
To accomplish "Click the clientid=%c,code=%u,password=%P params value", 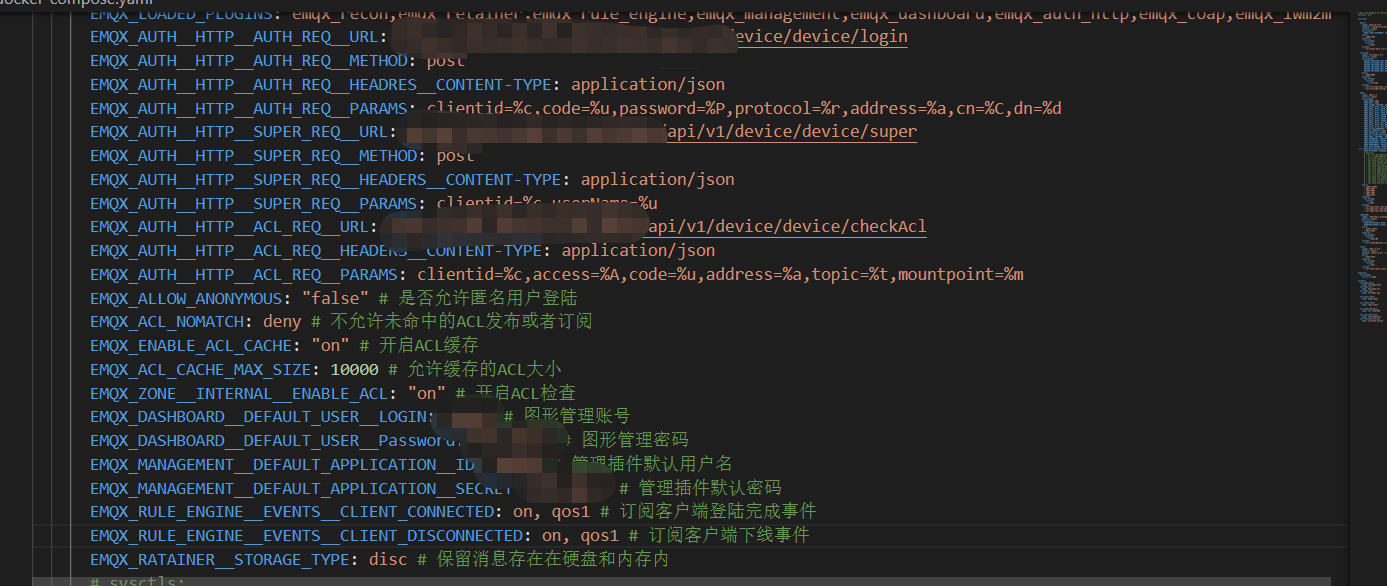I will pos(744,109).
